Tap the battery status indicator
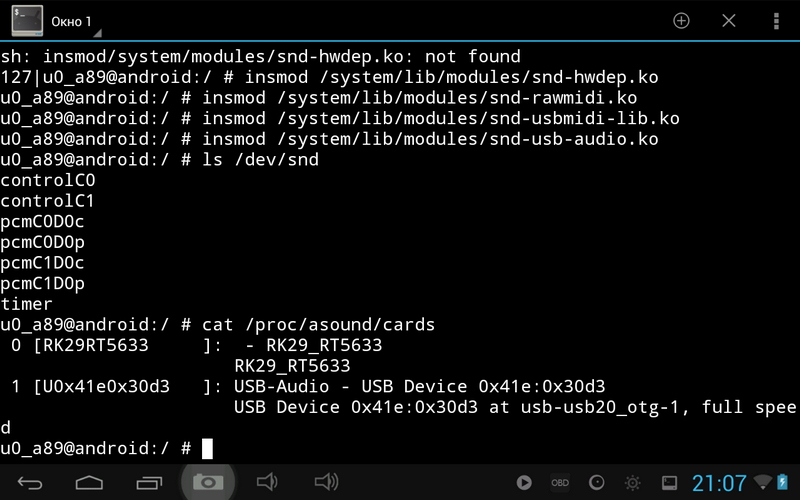800x500 pixels. pyautogui.click(x=785, y=483)
